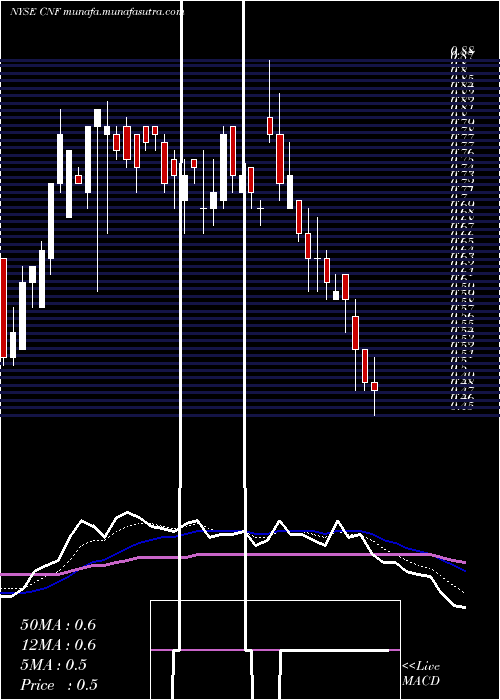The height and width of the screenshot is (700, 500).
Task: Click the 'Price : 0.5' value
Action: tap(59, 685)
